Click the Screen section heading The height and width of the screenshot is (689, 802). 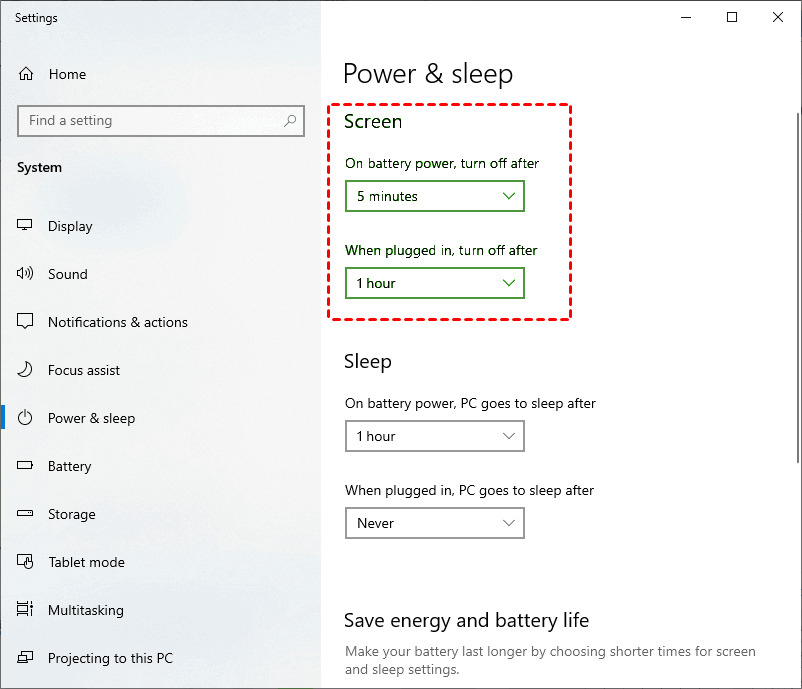click(373, 122)
